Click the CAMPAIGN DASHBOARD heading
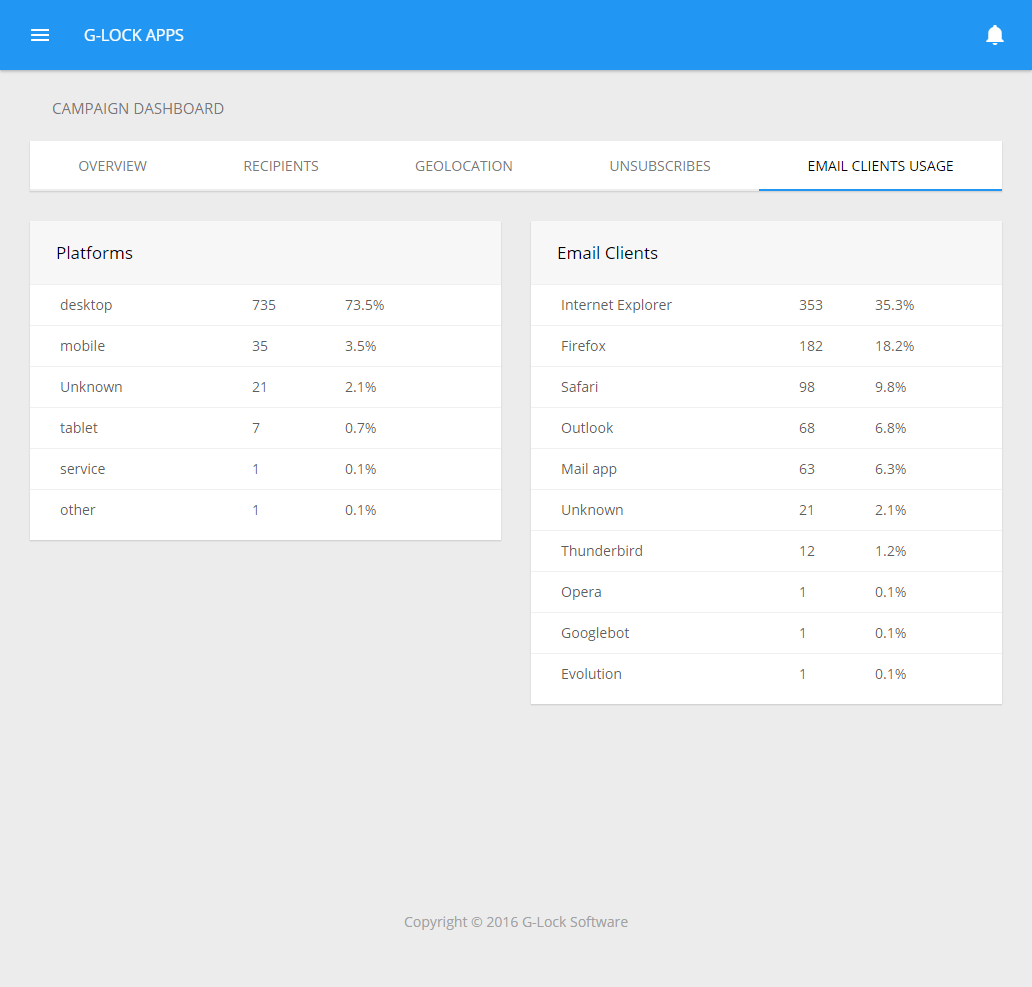The image size is (1032, 987). pyautogui.click(x=138, y=108)
